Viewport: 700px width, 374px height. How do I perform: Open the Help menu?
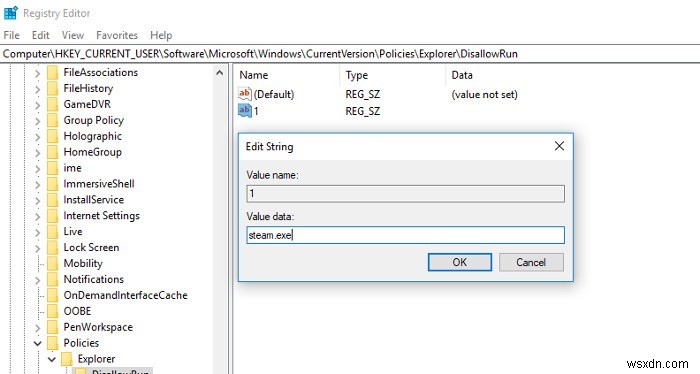point(161,35)
